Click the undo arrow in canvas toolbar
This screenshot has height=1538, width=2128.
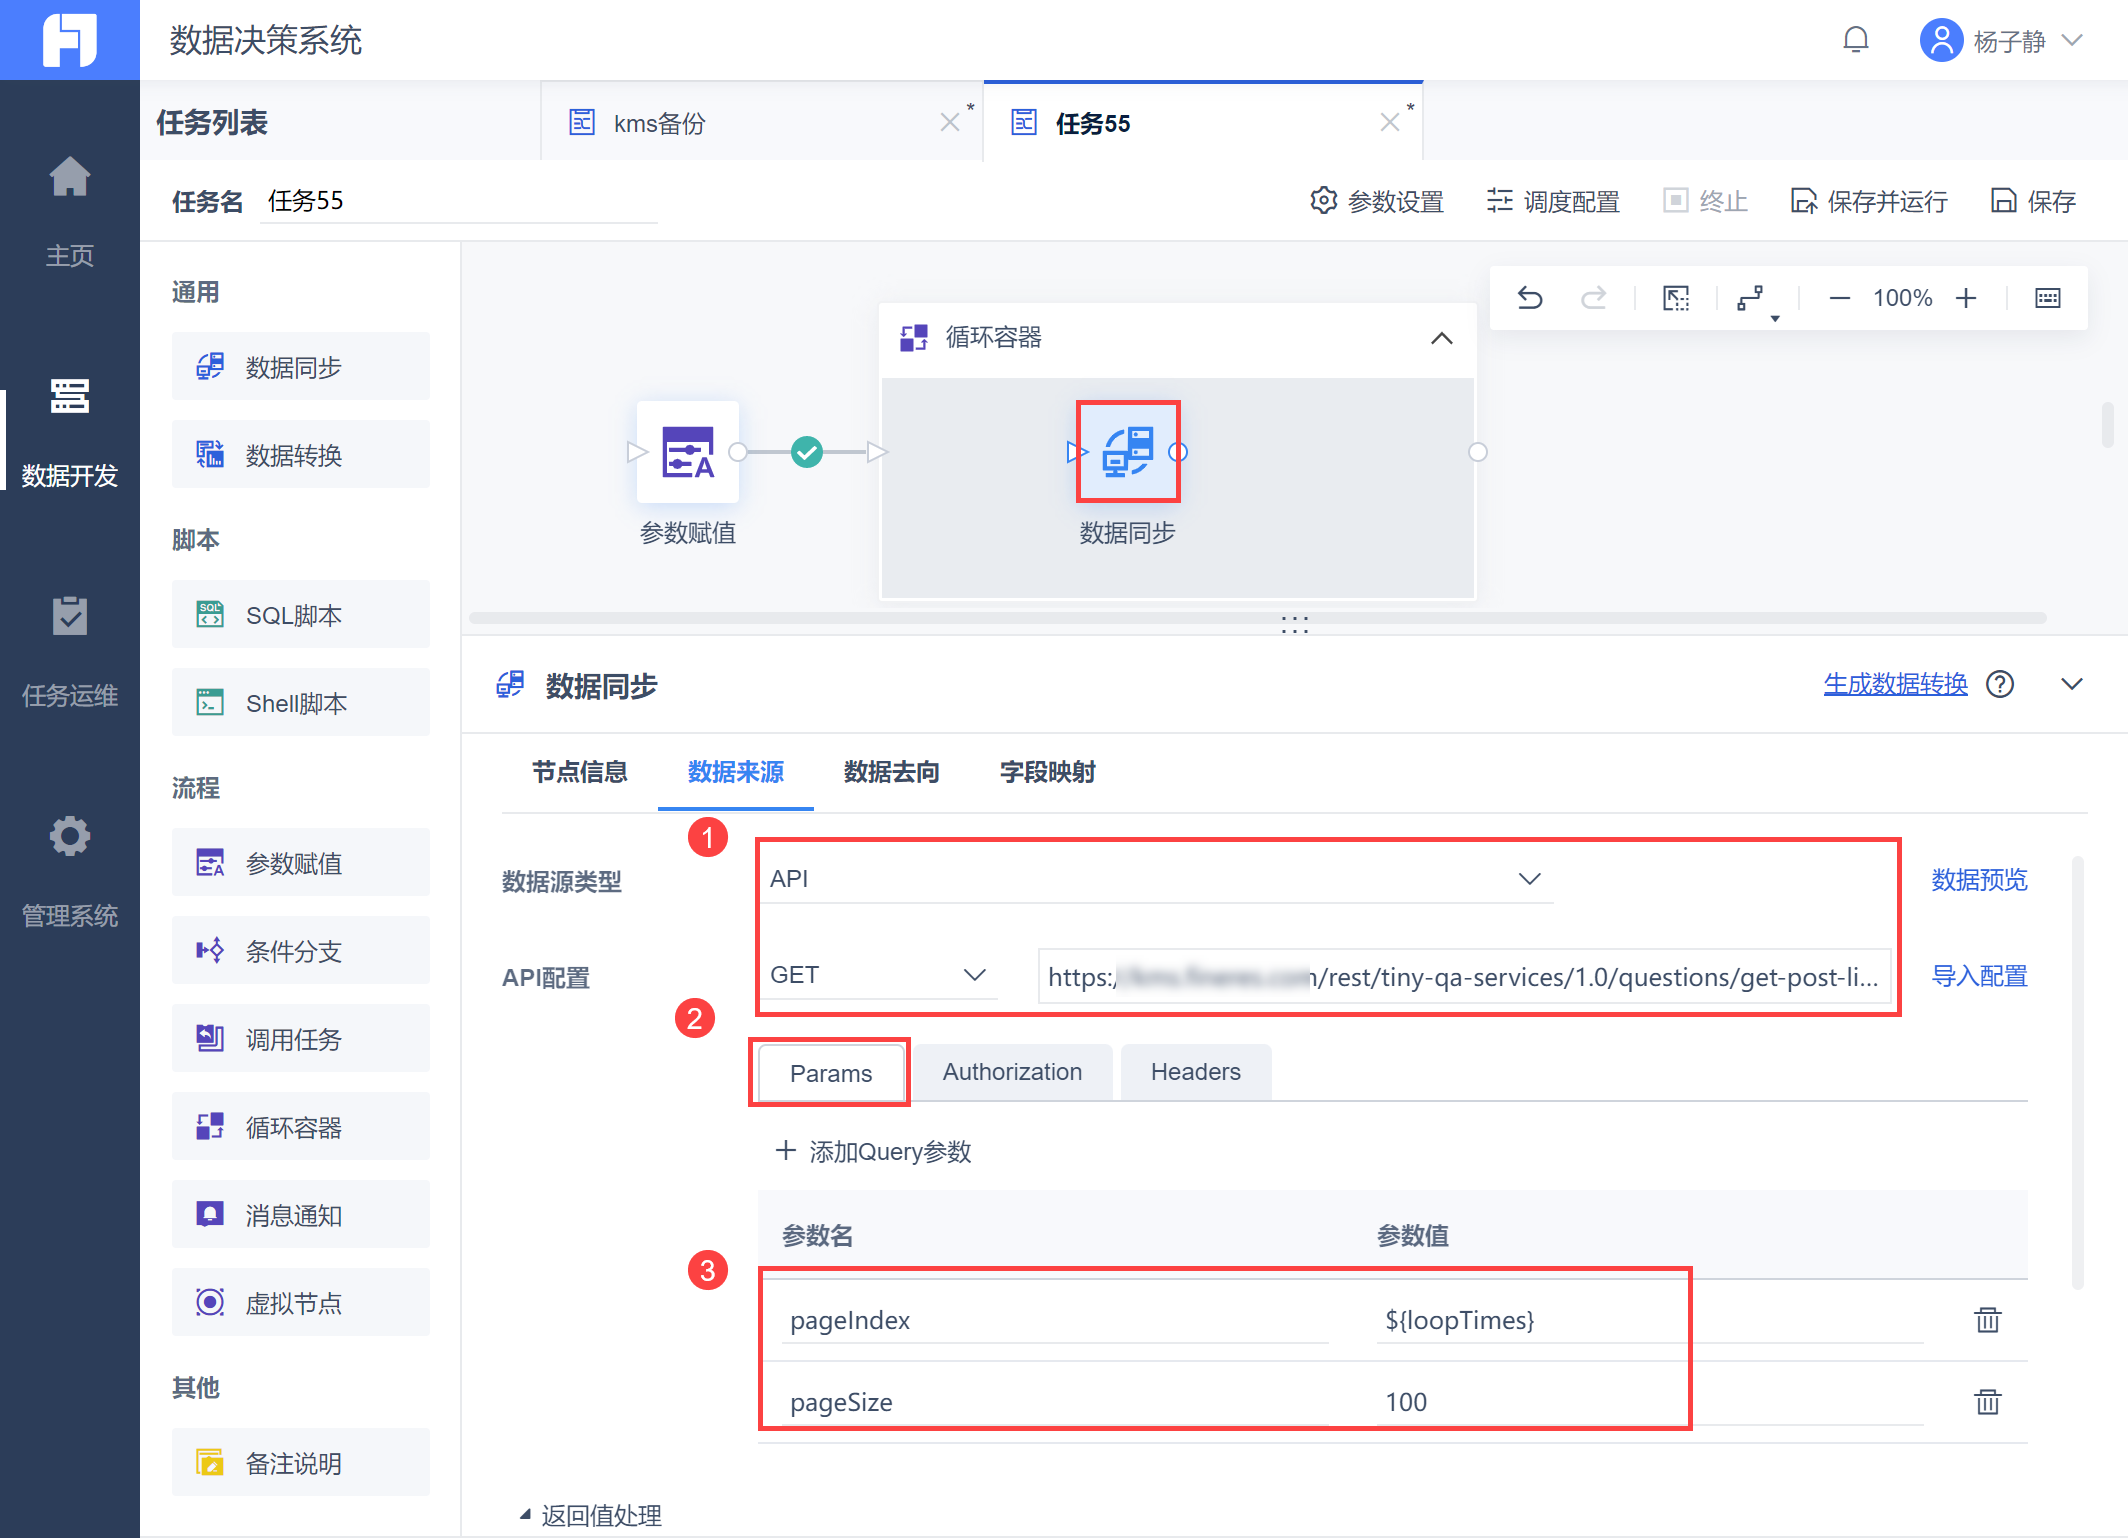[1530, 298]
